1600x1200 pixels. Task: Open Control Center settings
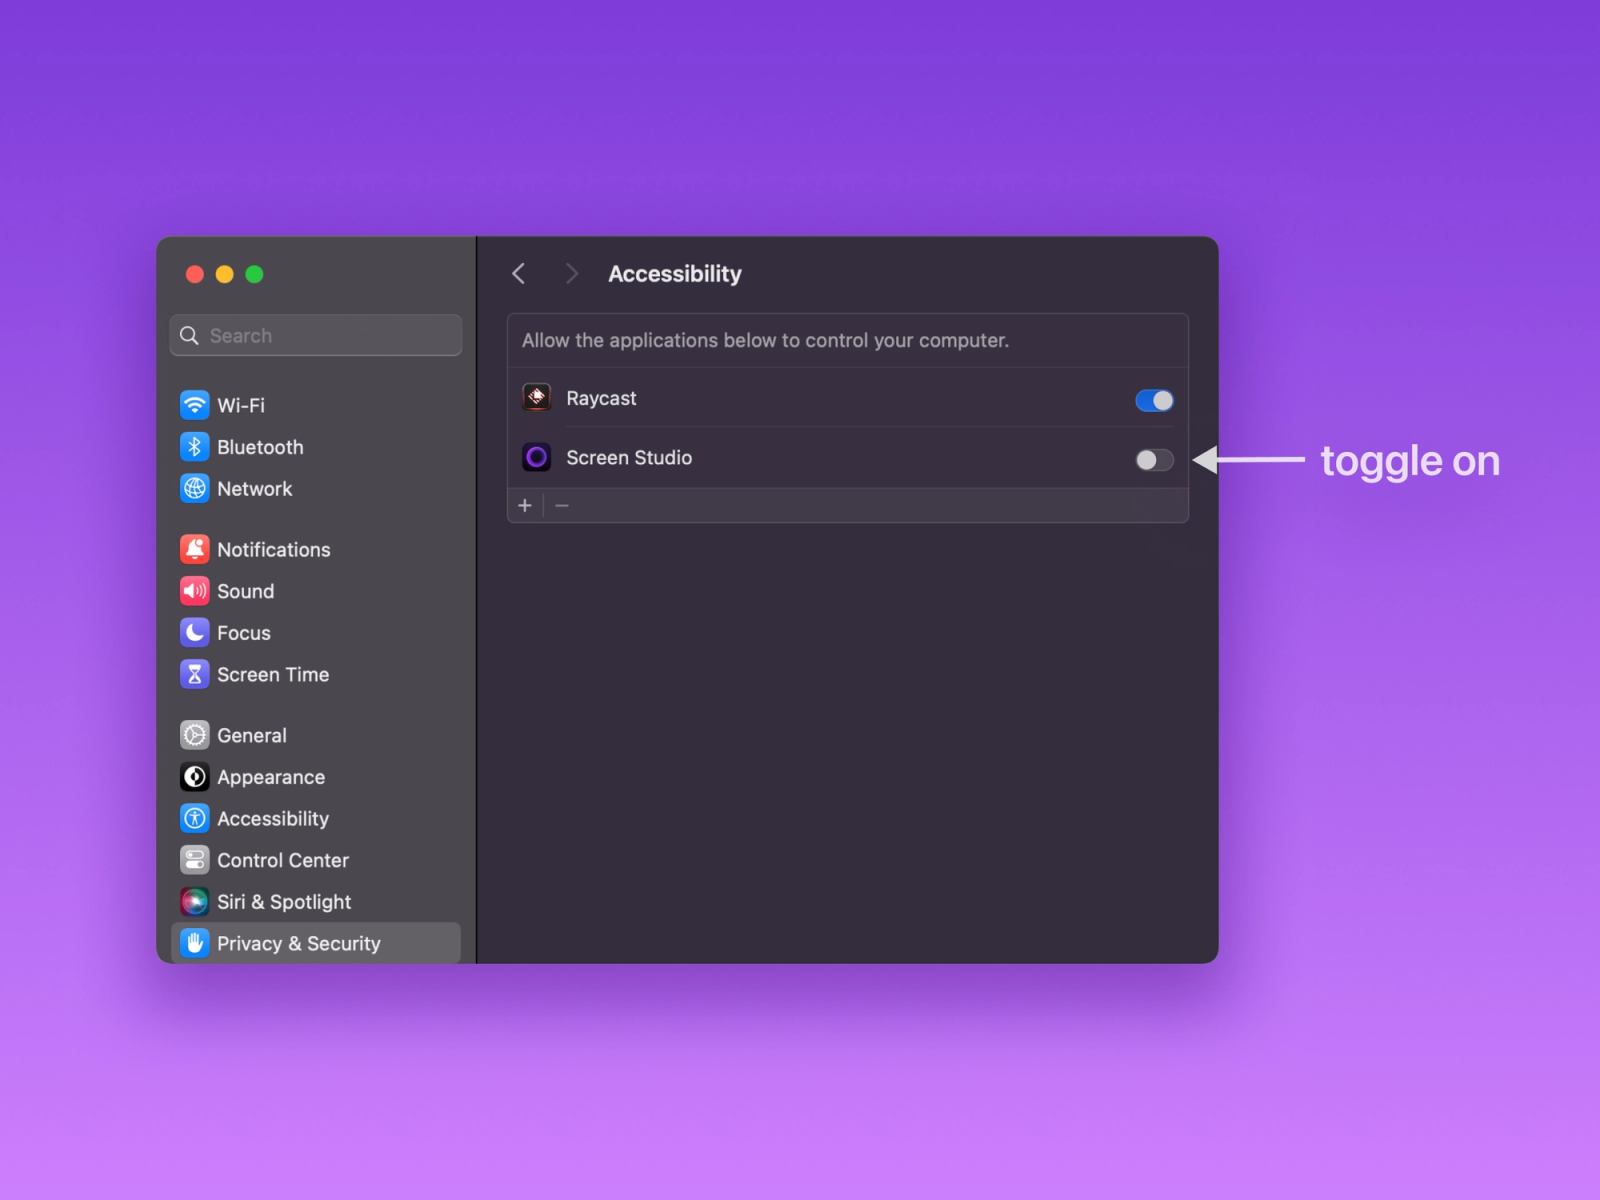pyautogui.click(x=283, y=861)
